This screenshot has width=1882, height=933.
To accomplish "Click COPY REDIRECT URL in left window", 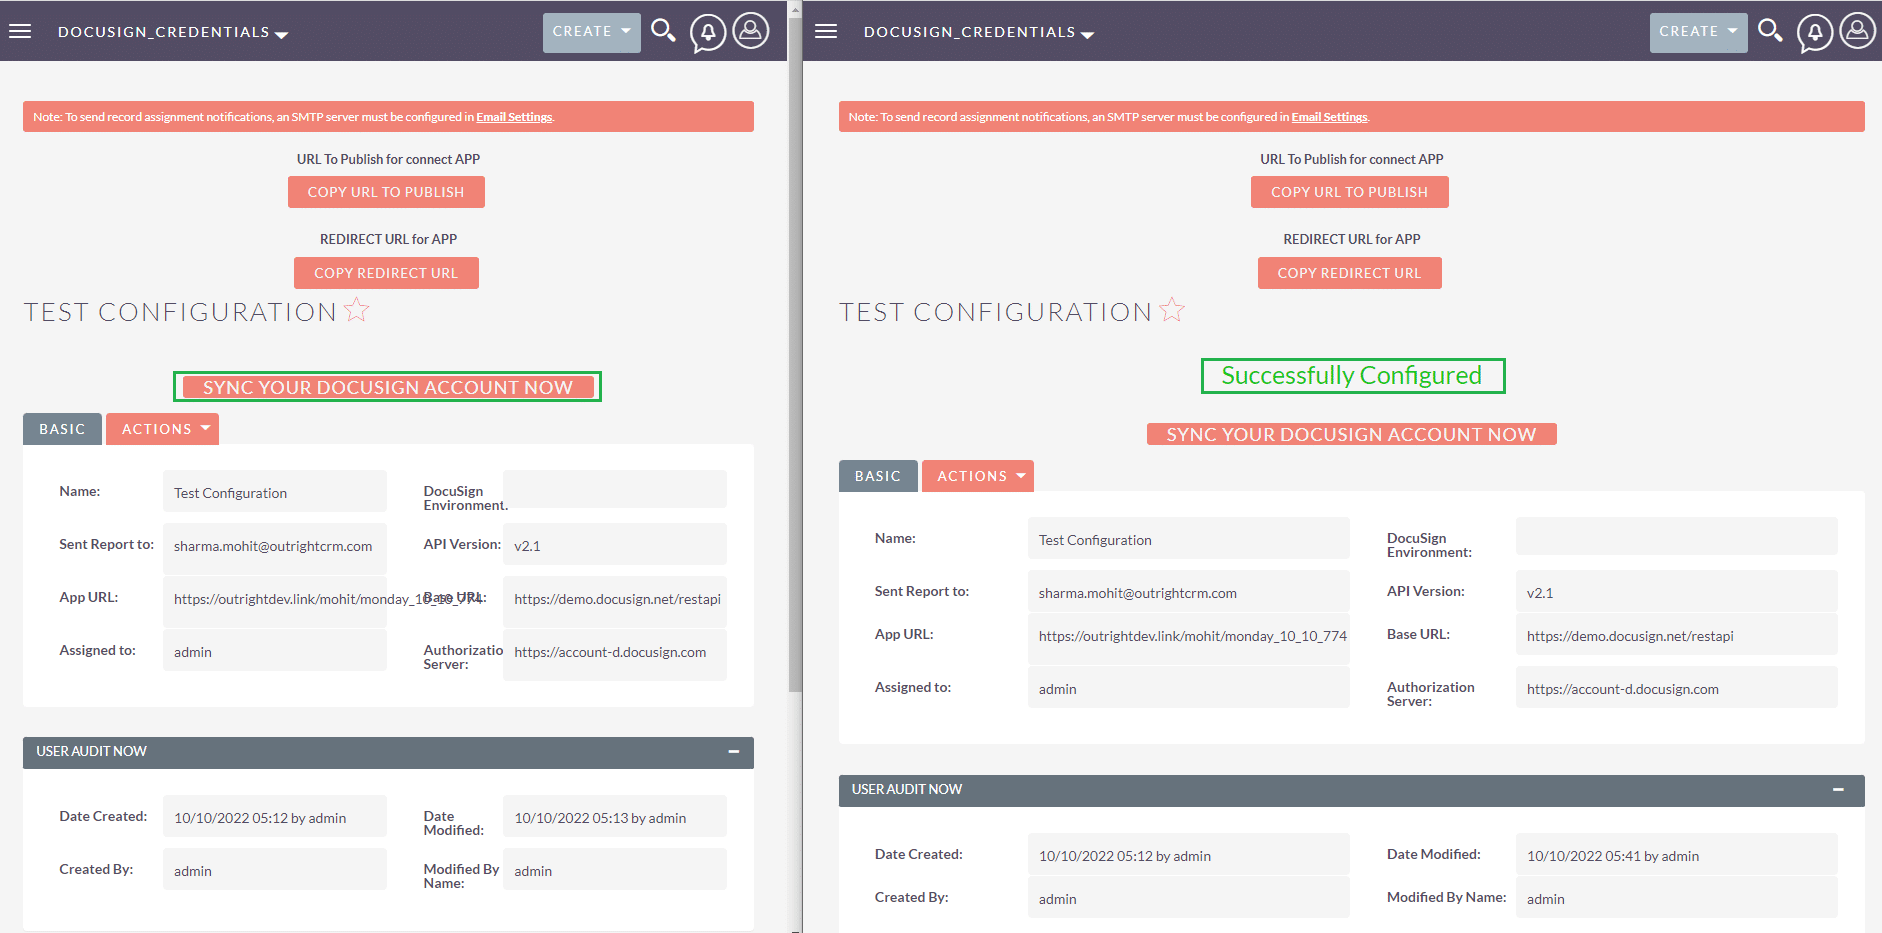I will coord(386,273).
